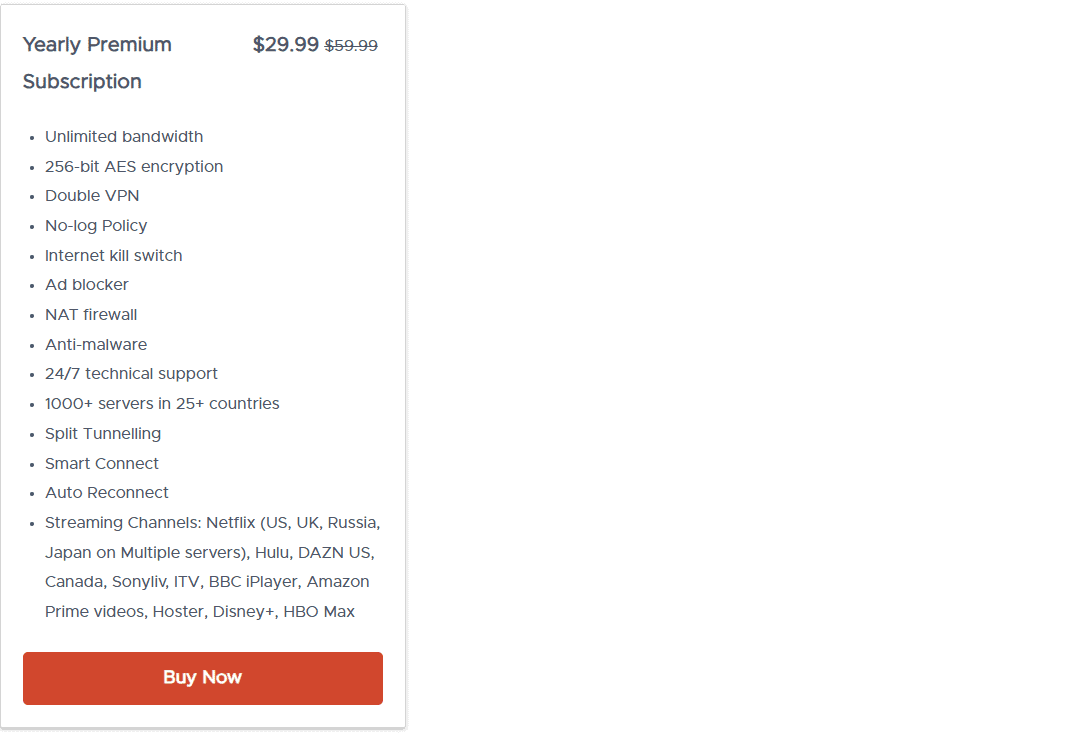1081x733 pixels.
Task: Click the Streaming Channels description text
Action: click(211, 566)
